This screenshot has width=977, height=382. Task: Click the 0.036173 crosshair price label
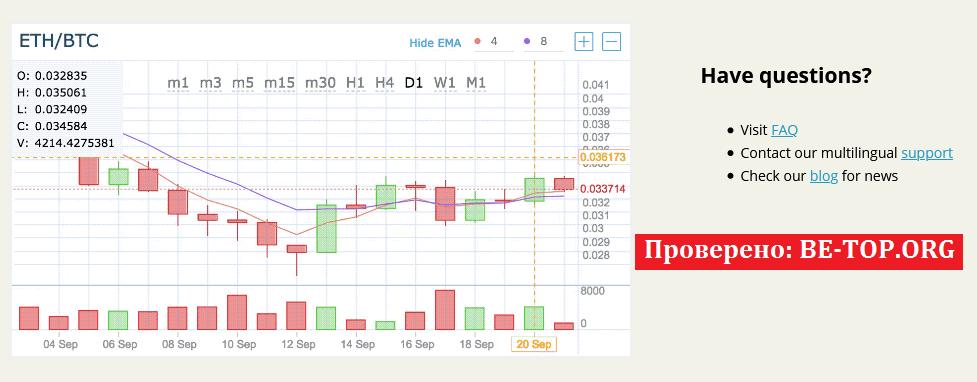[603, 158]
